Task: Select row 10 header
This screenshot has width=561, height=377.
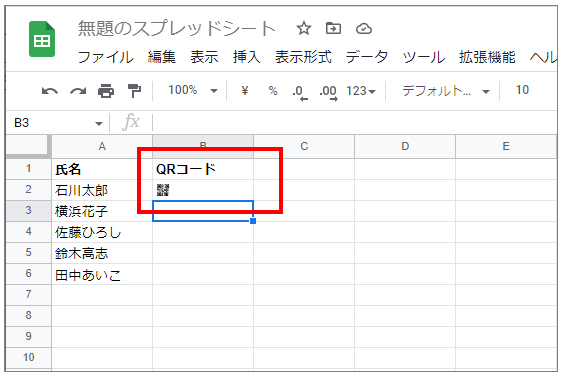Action: 28,358
